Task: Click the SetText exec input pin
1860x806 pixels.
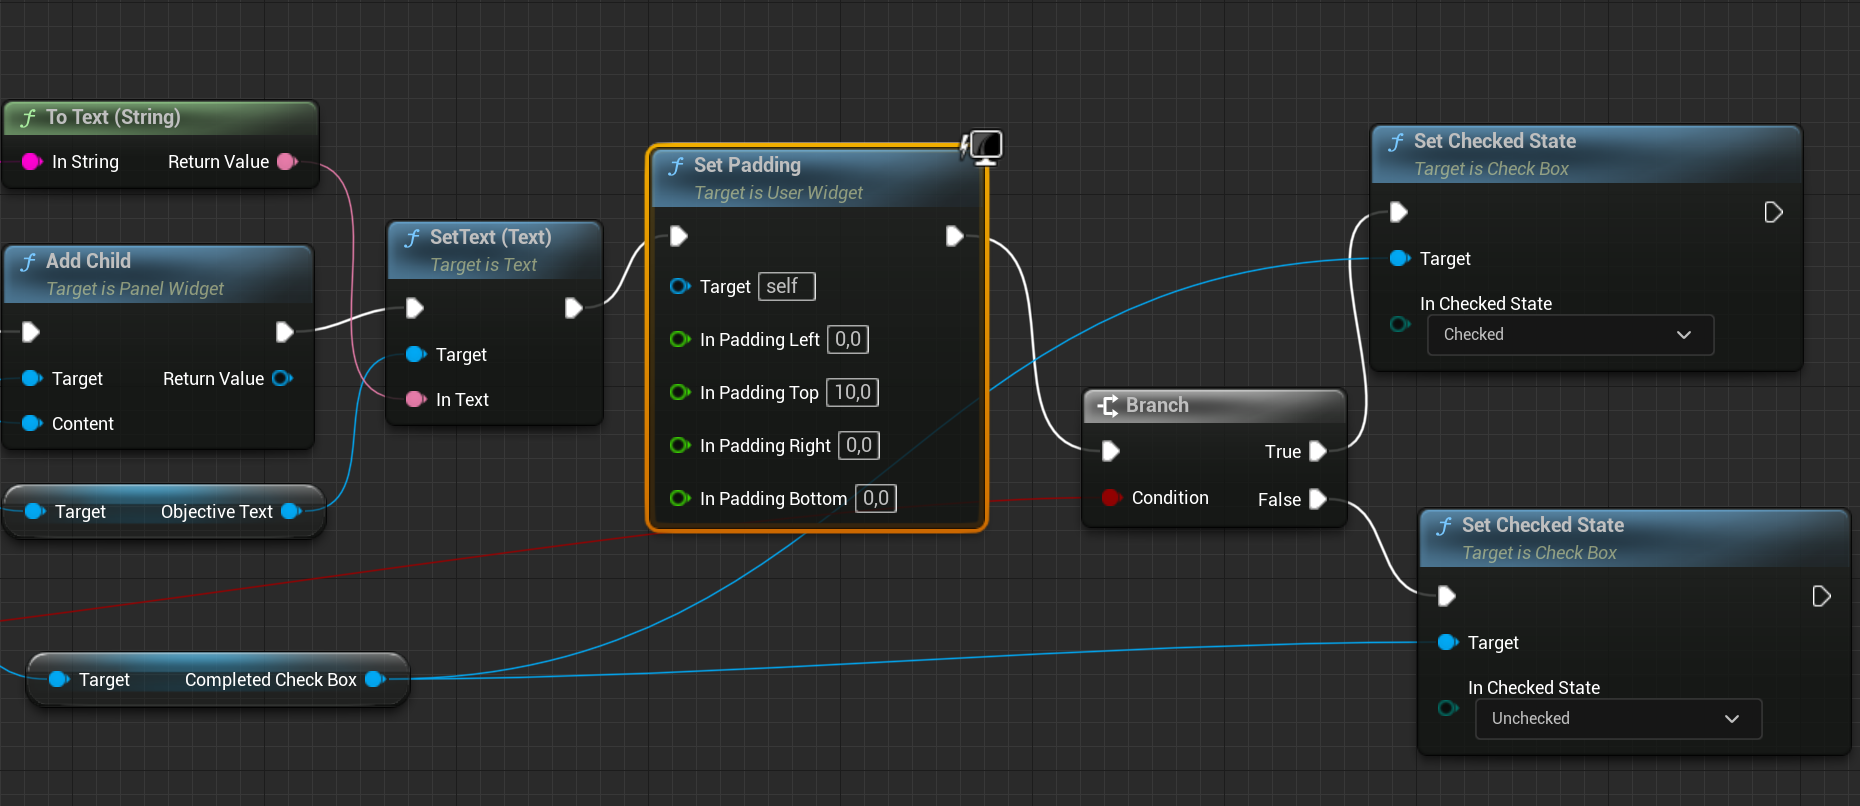Action: point(415,308)
